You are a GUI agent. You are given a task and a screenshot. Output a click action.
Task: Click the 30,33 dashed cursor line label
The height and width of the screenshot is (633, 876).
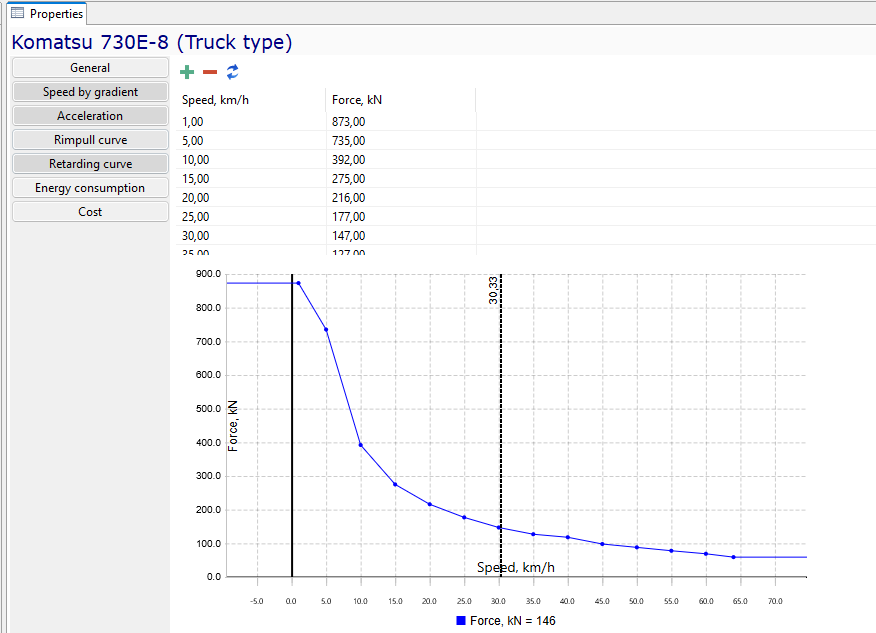[493, 290]
